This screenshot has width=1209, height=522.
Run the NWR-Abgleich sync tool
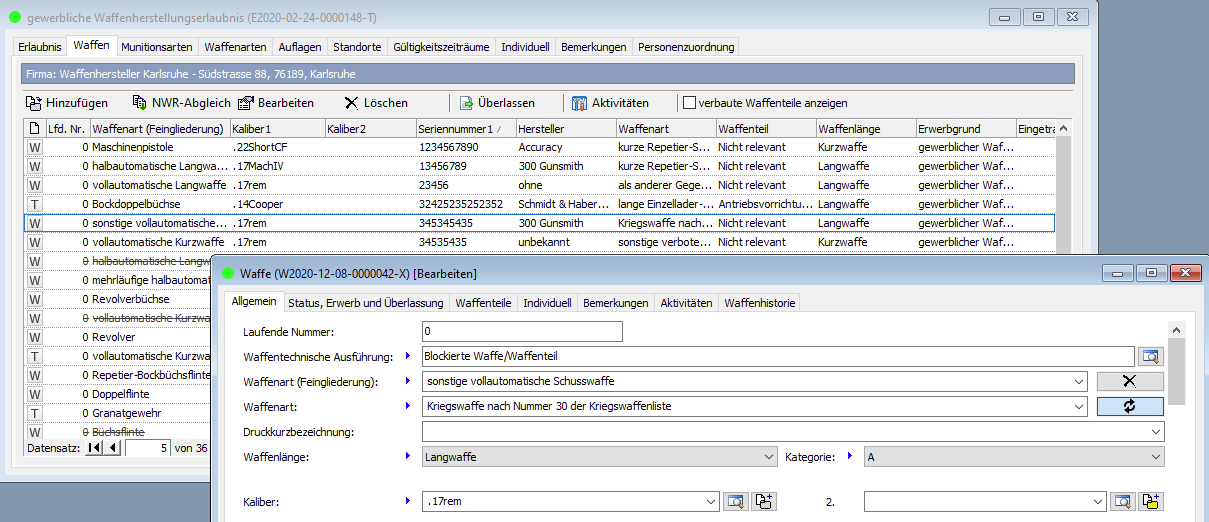coord(182,103)
